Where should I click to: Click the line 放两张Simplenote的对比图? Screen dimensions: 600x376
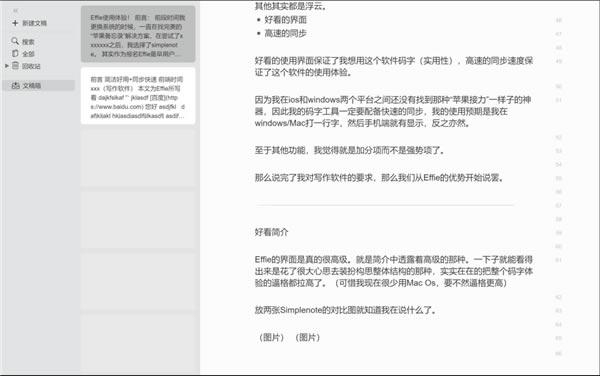(346, 310)
